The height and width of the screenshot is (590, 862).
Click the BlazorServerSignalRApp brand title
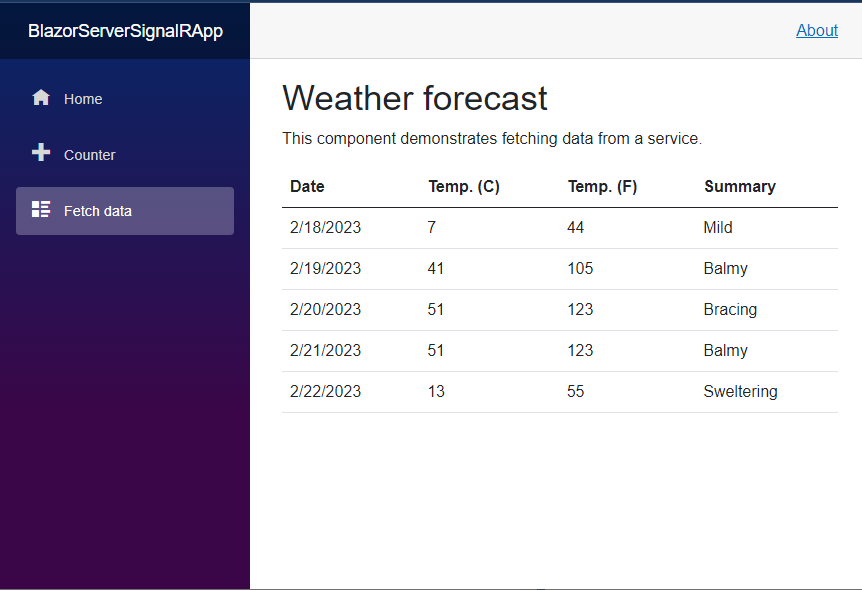125,31
